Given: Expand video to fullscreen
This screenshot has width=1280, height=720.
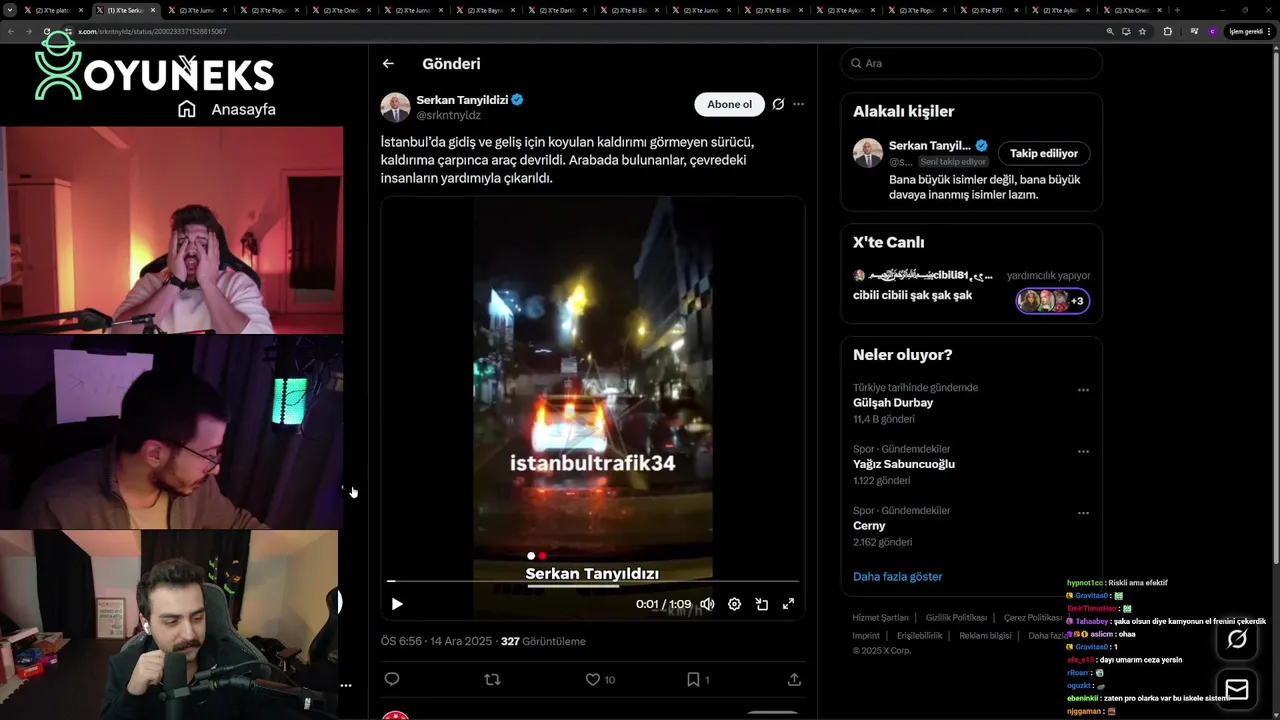Looking at the screenshot, I should coord(788,604).
